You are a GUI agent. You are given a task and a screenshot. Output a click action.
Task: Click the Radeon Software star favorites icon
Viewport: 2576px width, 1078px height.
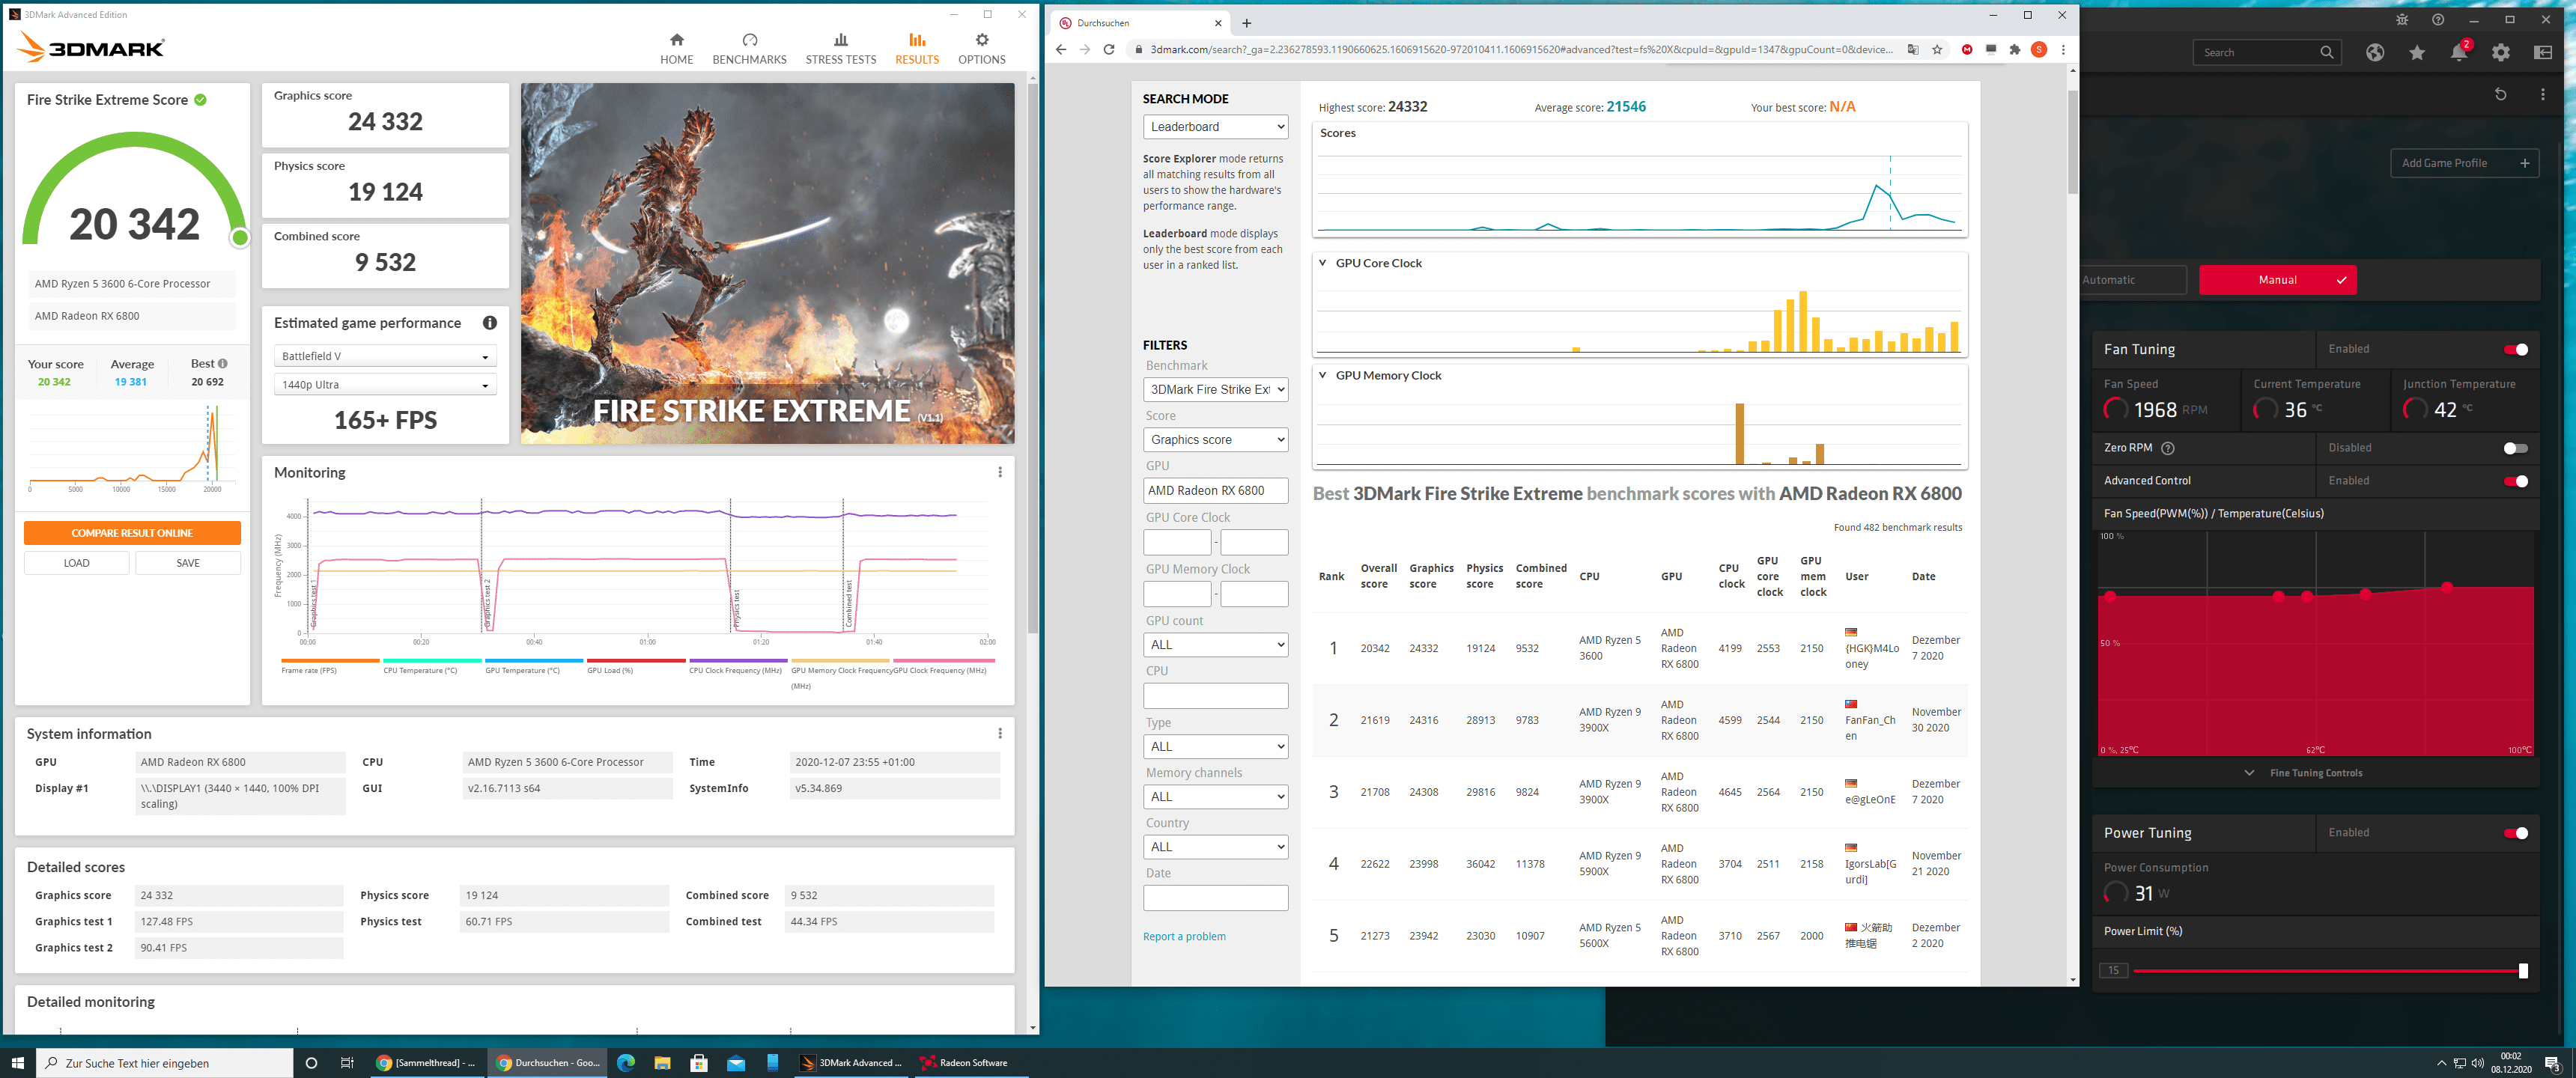2416,53
